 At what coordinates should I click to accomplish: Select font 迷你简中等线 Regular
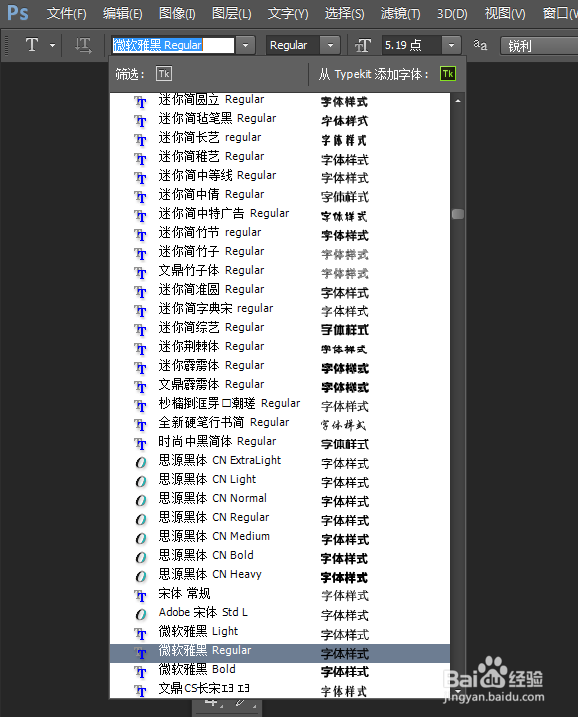(280, 176)
